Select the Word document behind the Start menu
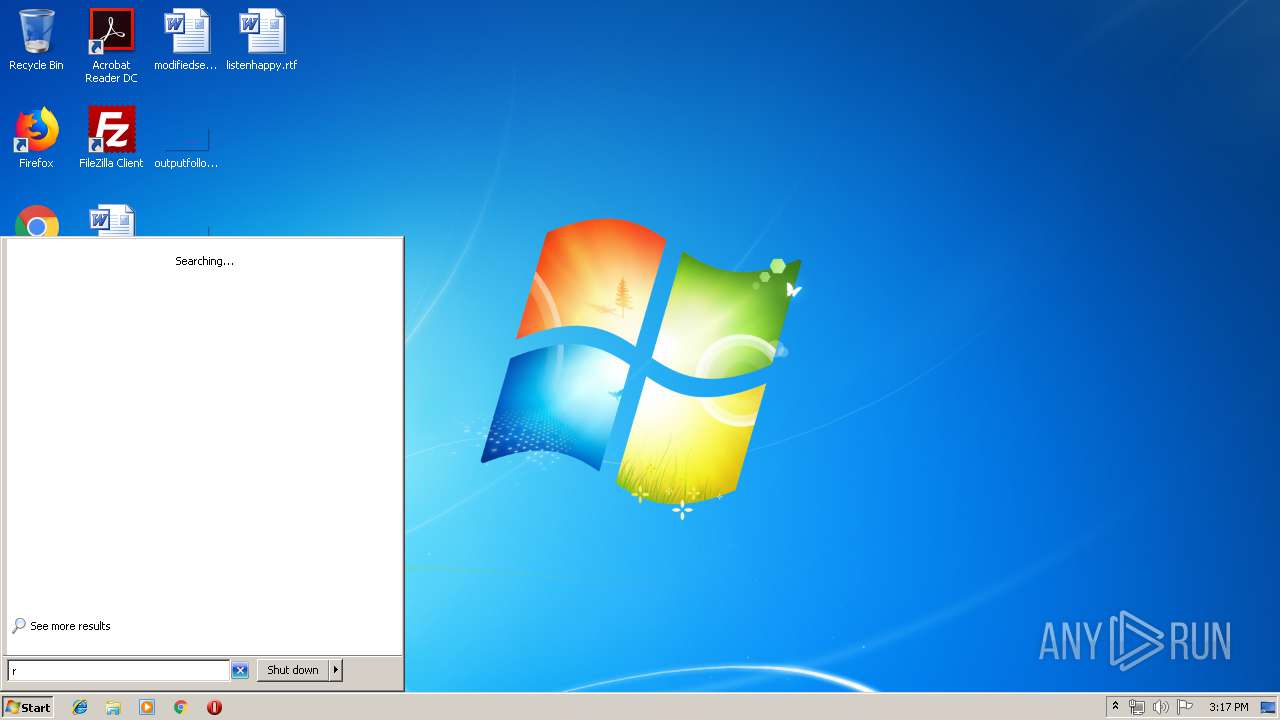 111,221
